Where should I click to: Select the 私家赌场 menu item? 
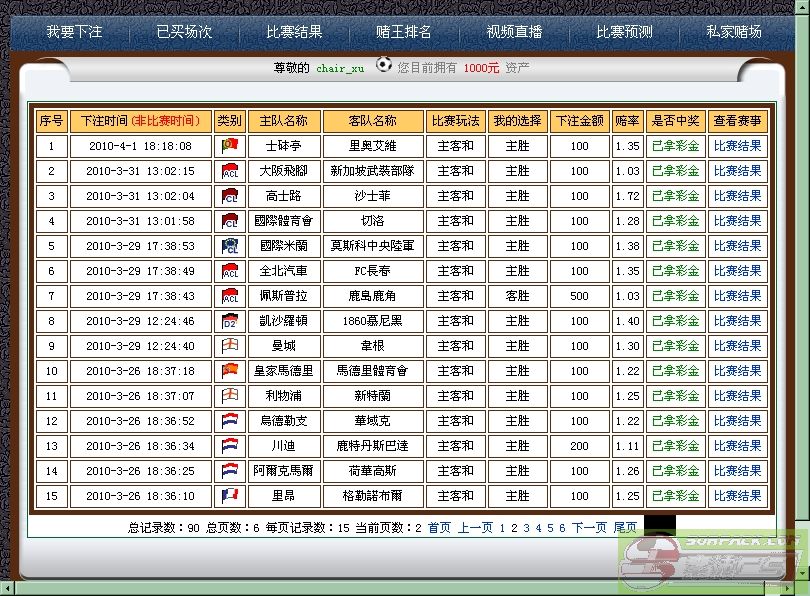(733, 32)
